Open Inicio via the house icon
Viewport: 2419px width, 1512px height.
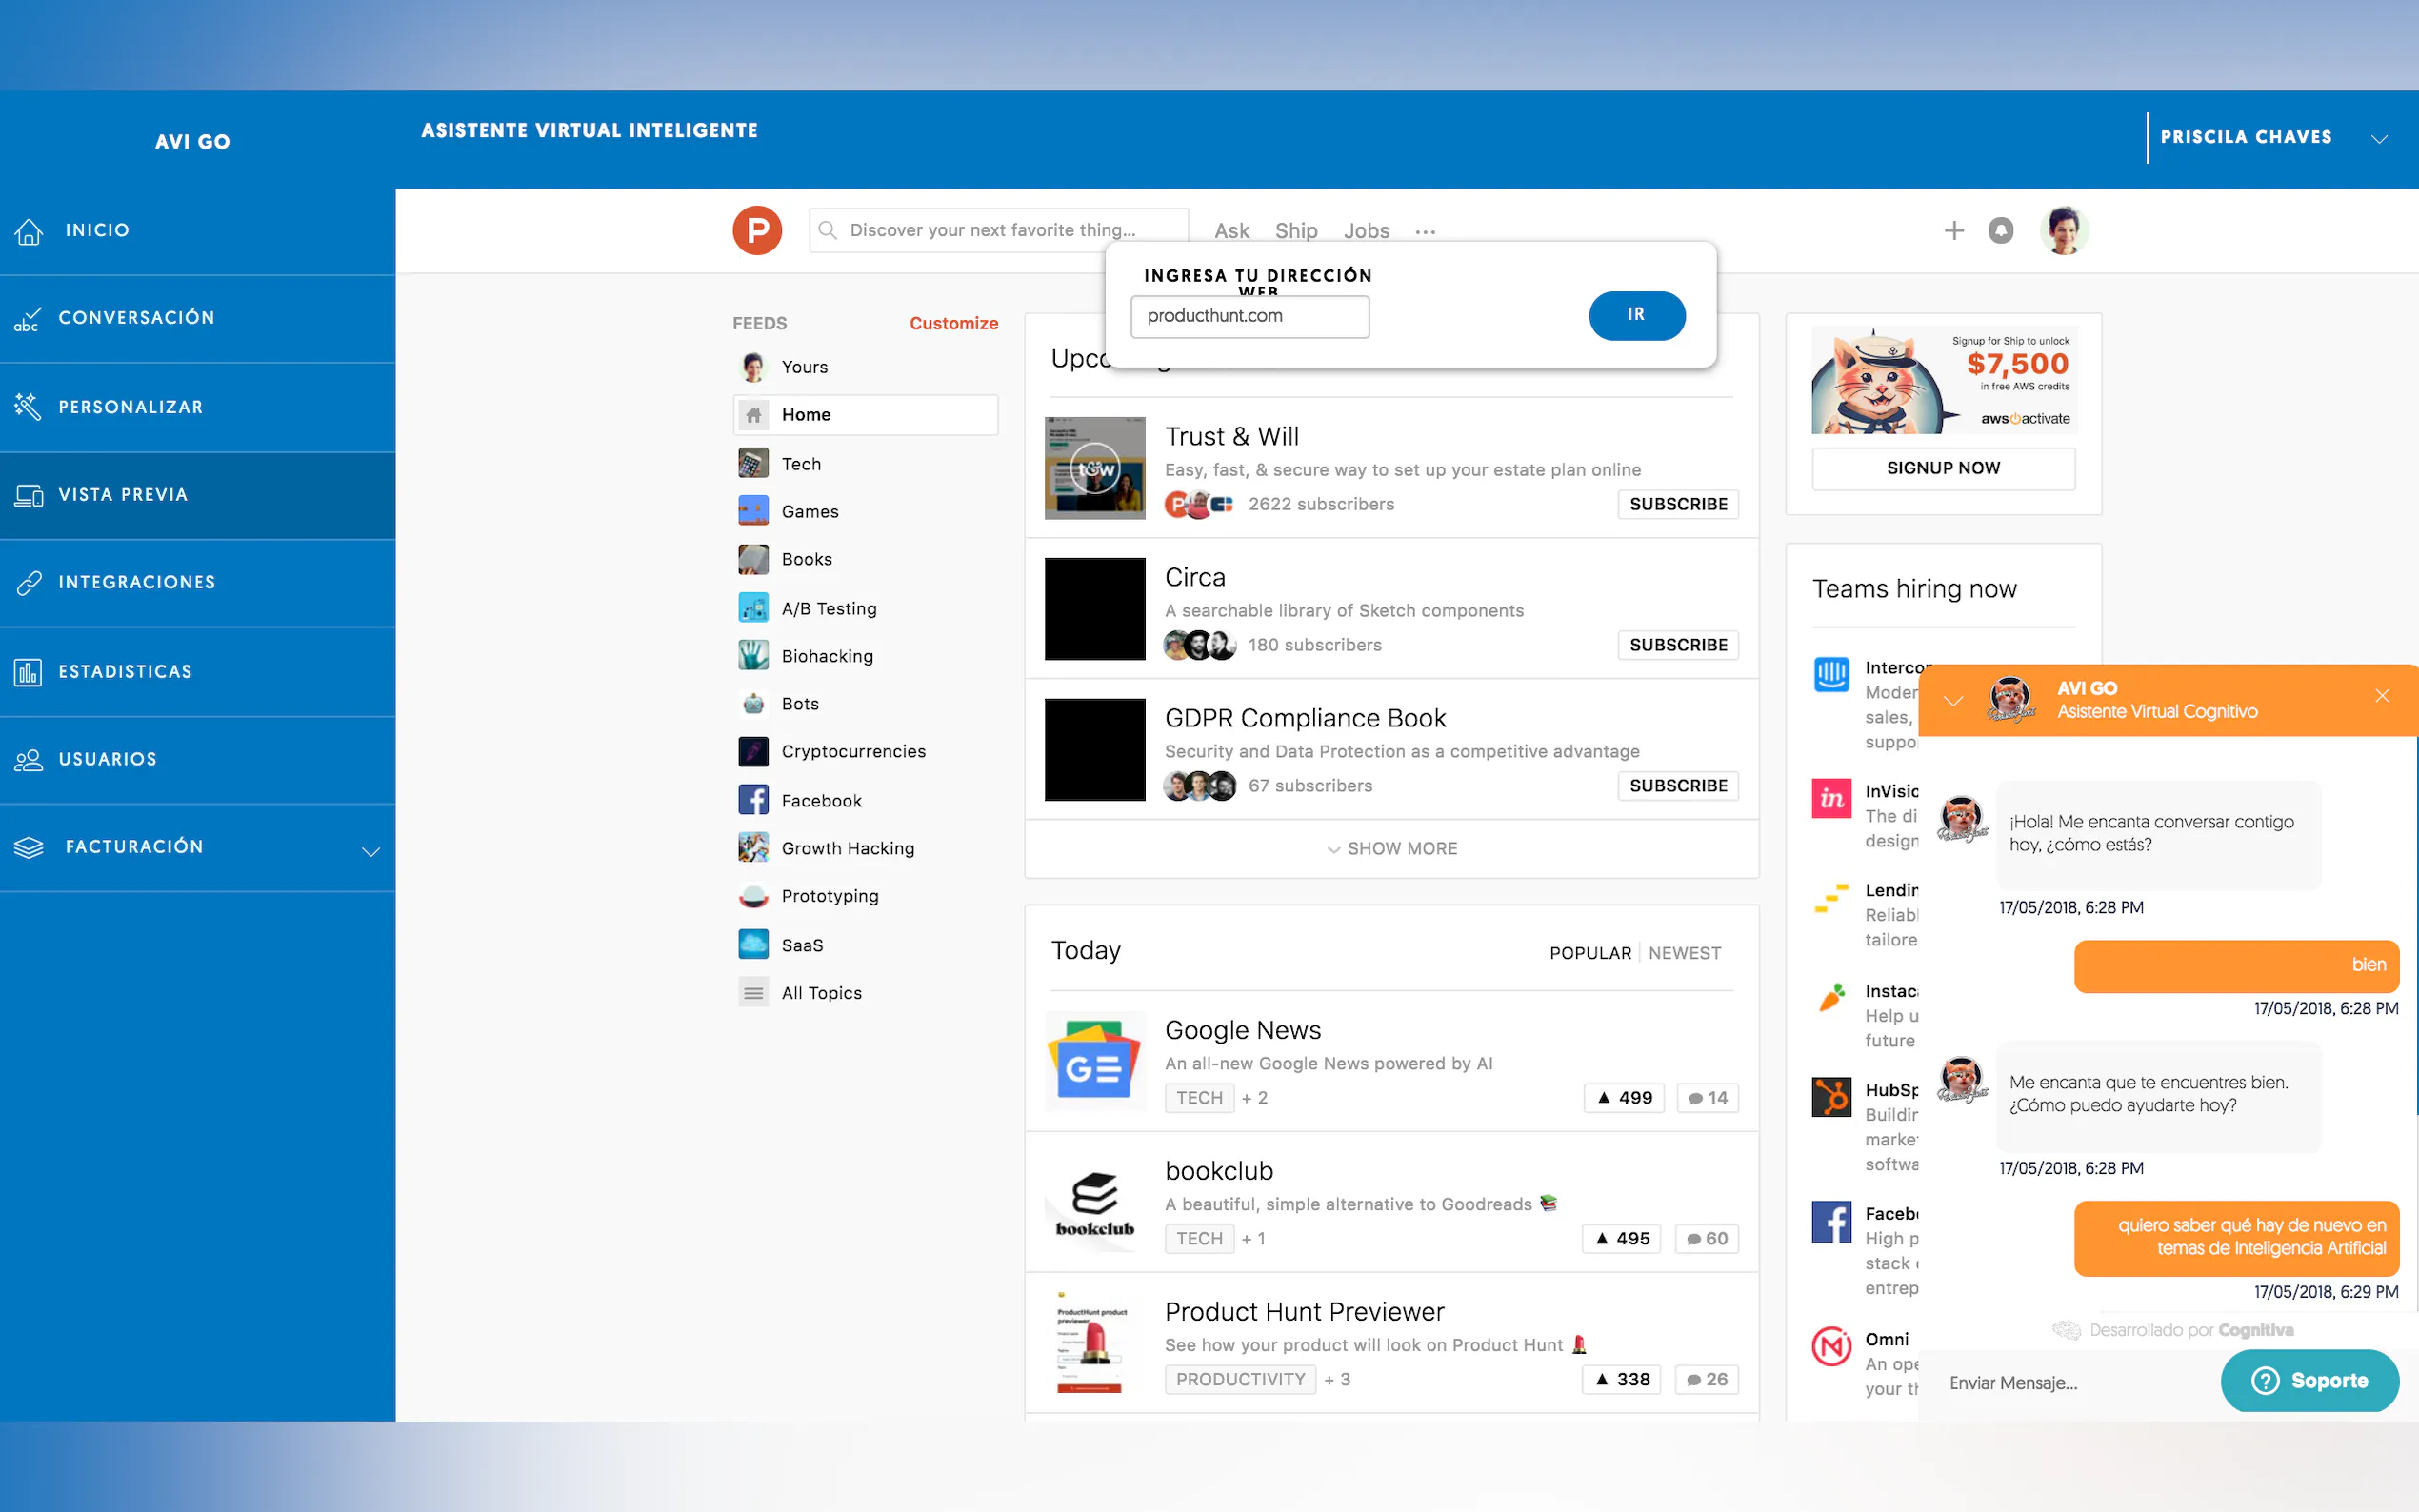pyautogui.click(x=29, y=231)
